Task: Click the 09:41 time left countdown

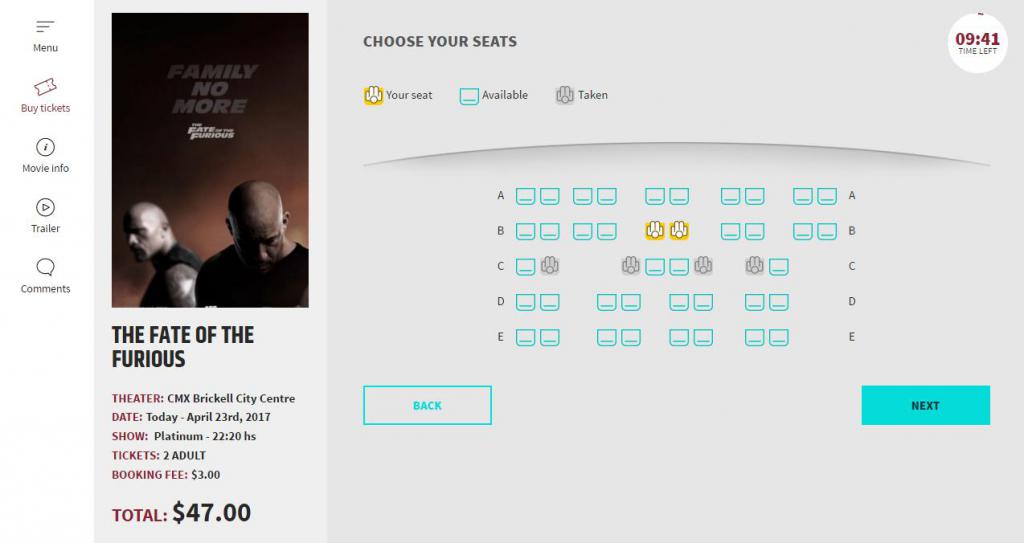Action: [x=977, y=43]
